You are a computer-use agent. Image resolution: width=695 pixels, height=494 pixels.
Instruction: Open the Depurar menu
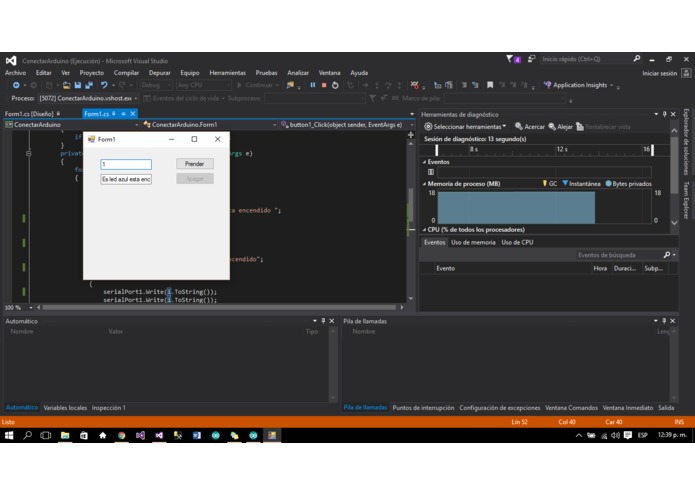160,73
